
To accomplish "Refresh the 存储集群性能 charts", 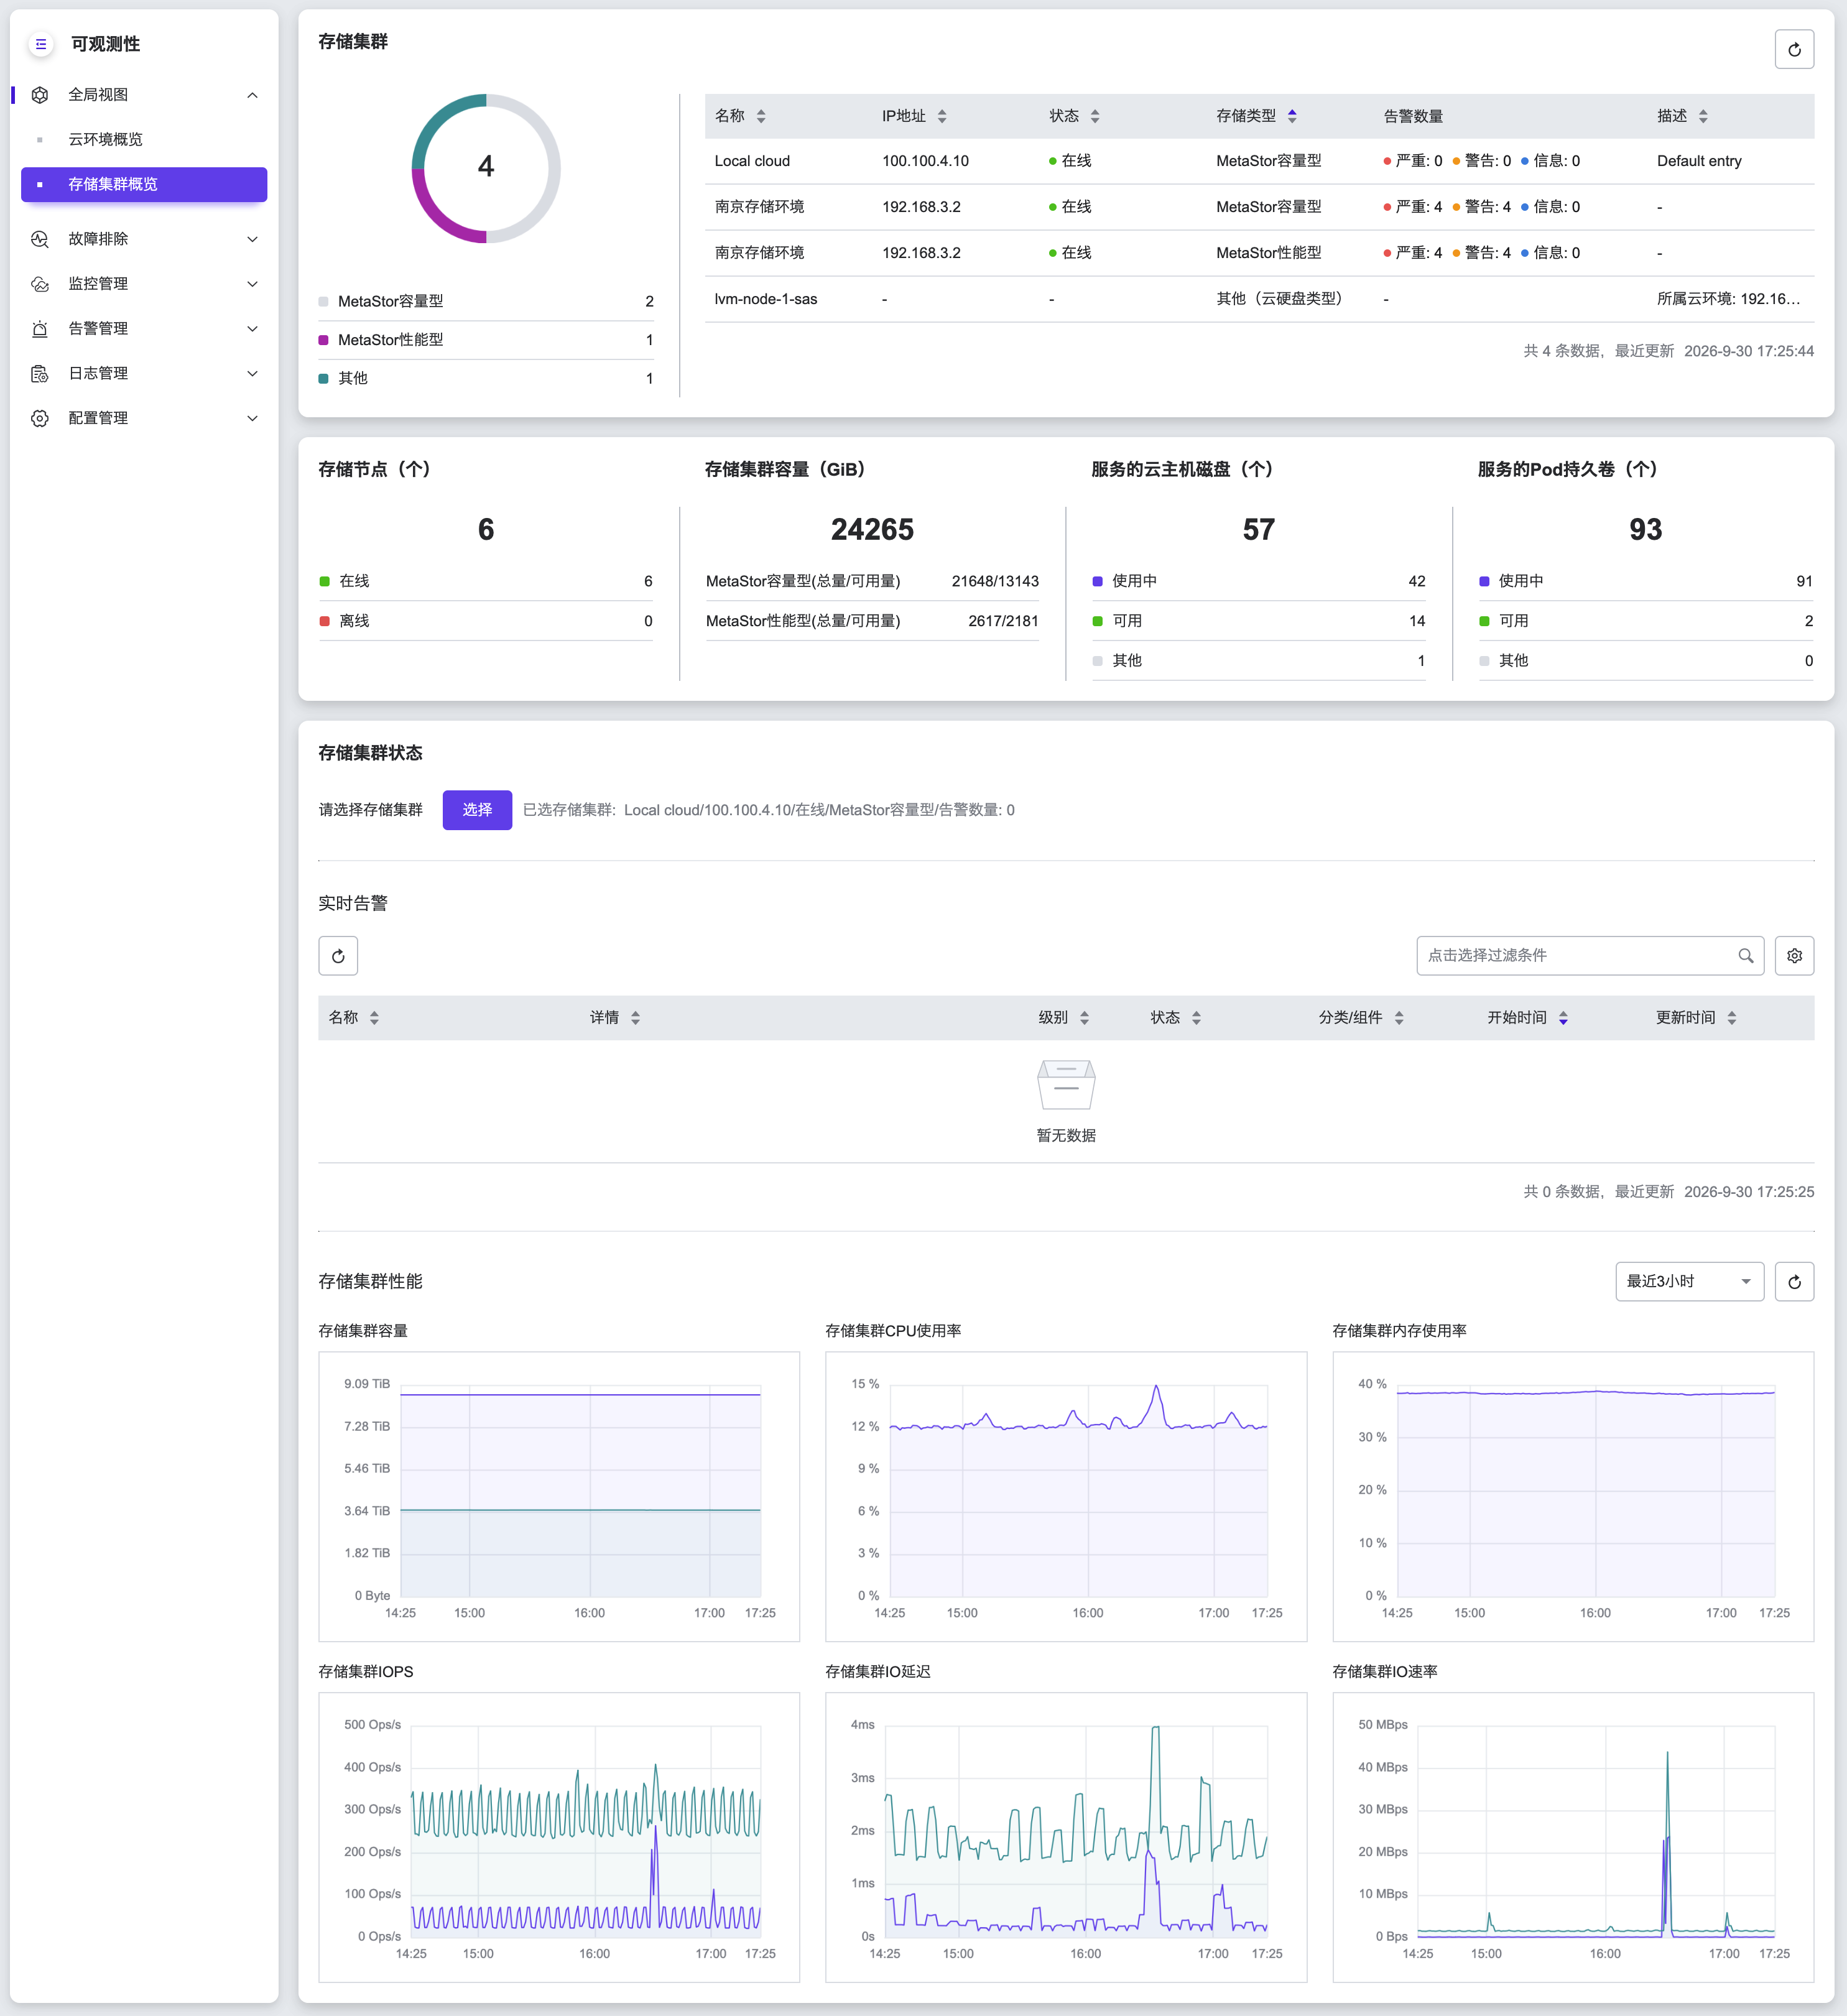I will (1794, 1282).
